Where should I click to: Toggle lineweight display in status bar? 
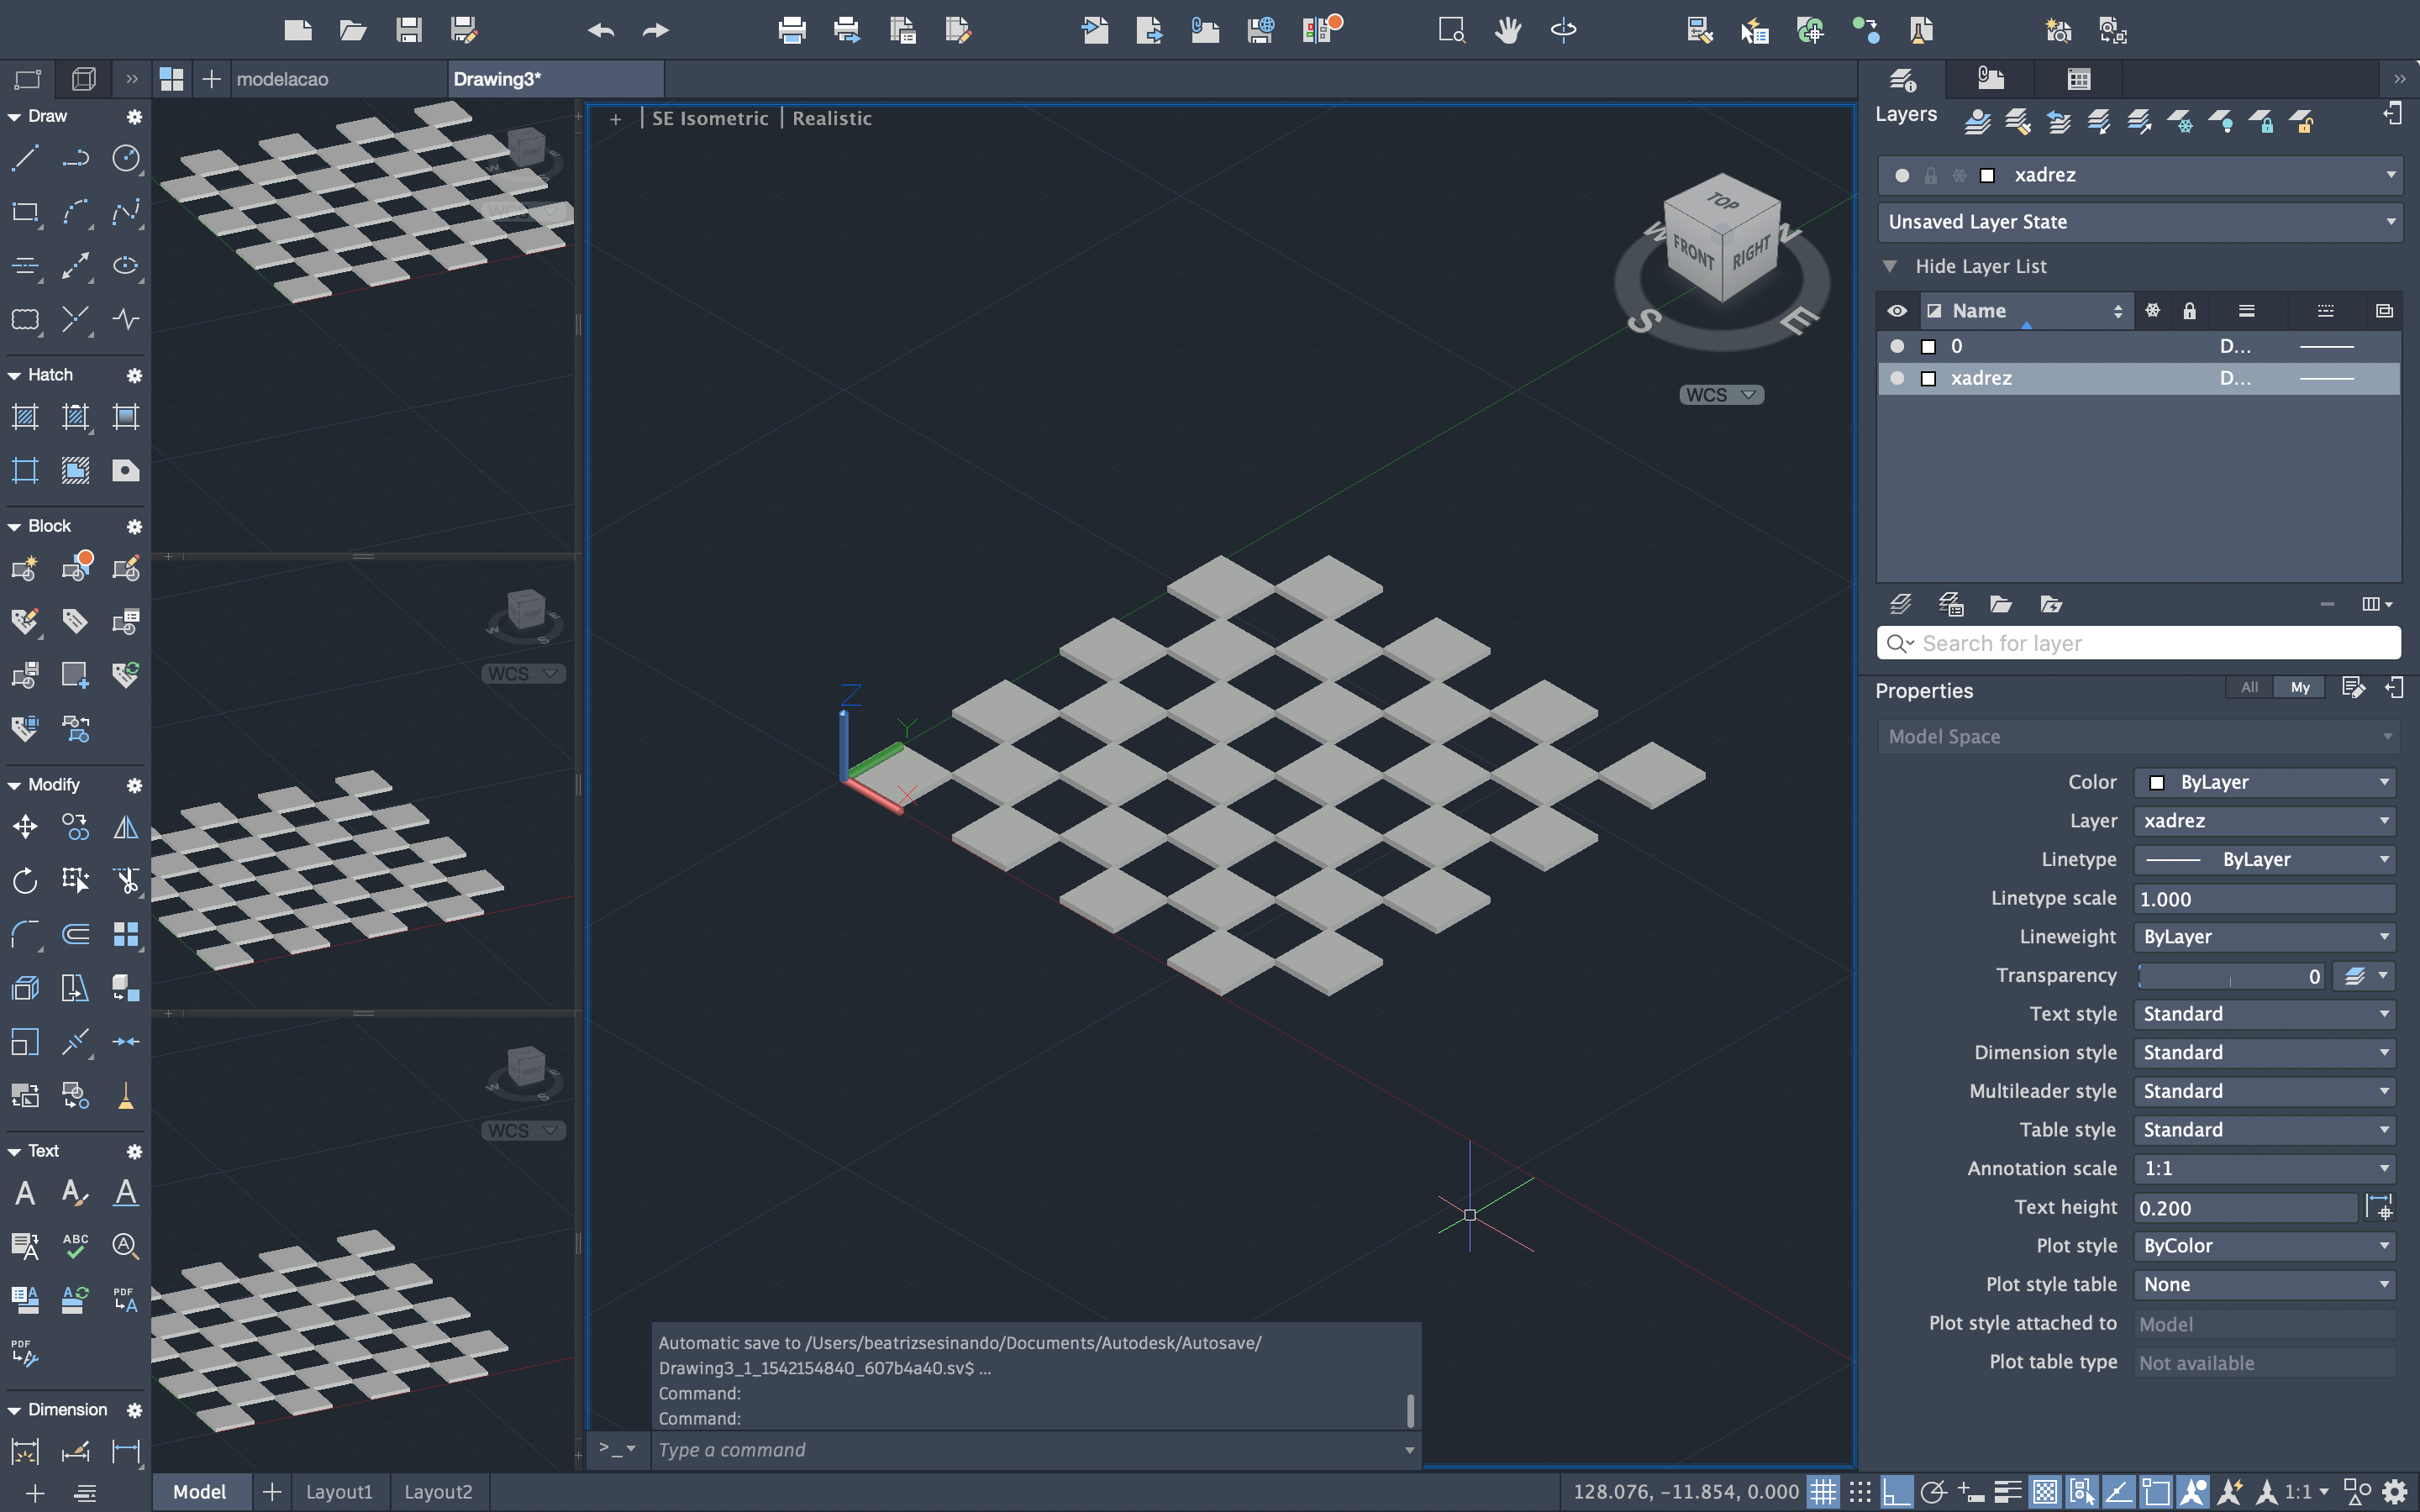coord(2007,1492)
